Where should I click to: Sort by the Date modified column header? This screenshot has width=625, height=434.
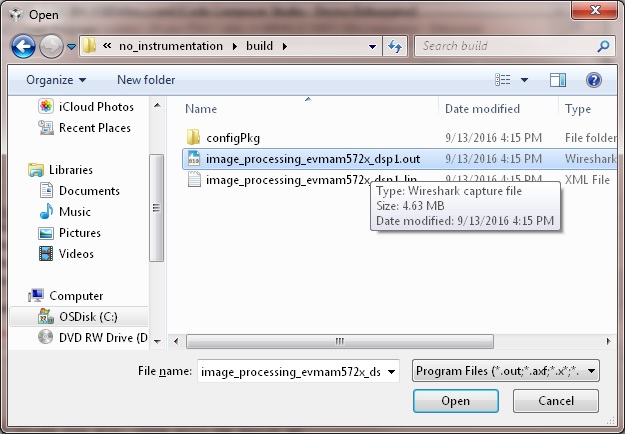(x=481, y=109)
